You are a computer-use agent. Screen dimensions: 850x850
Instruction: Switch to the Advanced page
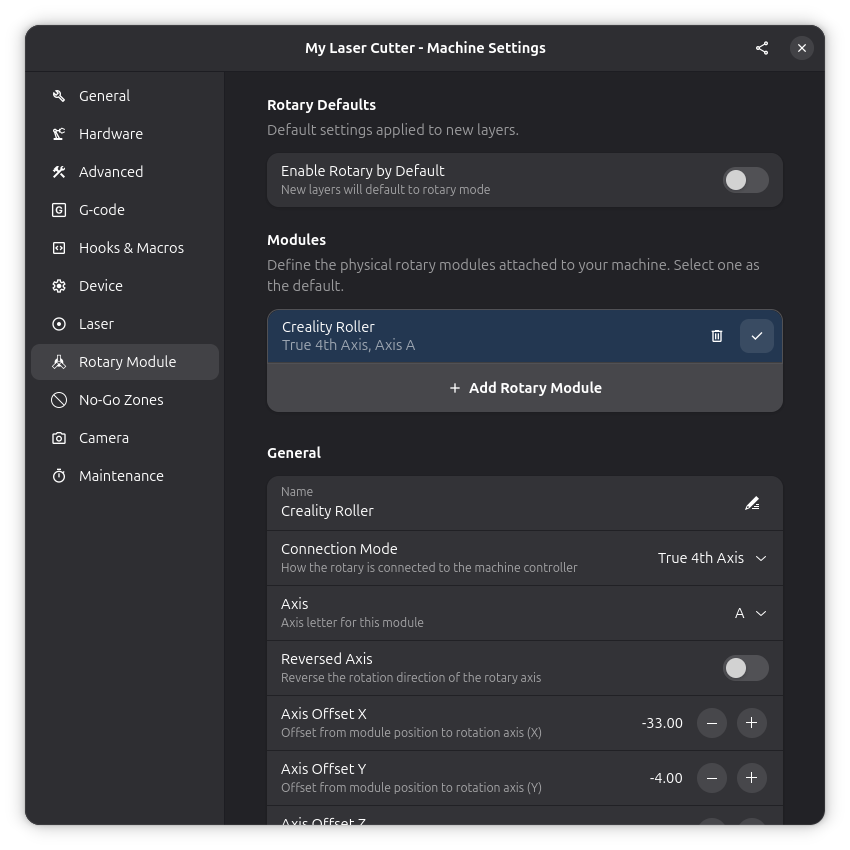(125, 172)
